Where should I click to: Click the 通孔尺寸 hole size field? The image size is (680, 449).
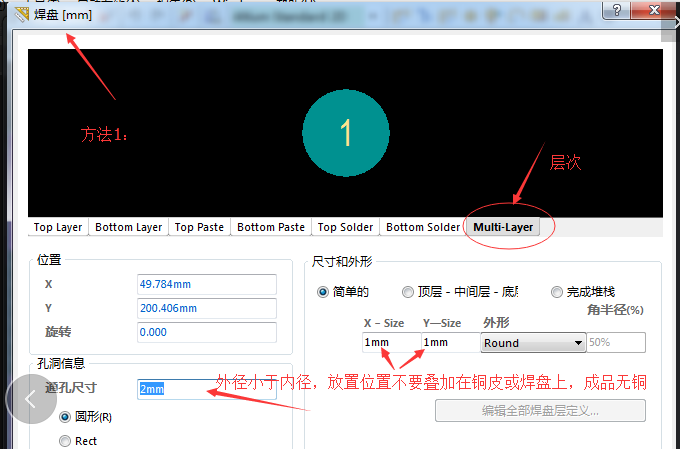pos(206,388)
